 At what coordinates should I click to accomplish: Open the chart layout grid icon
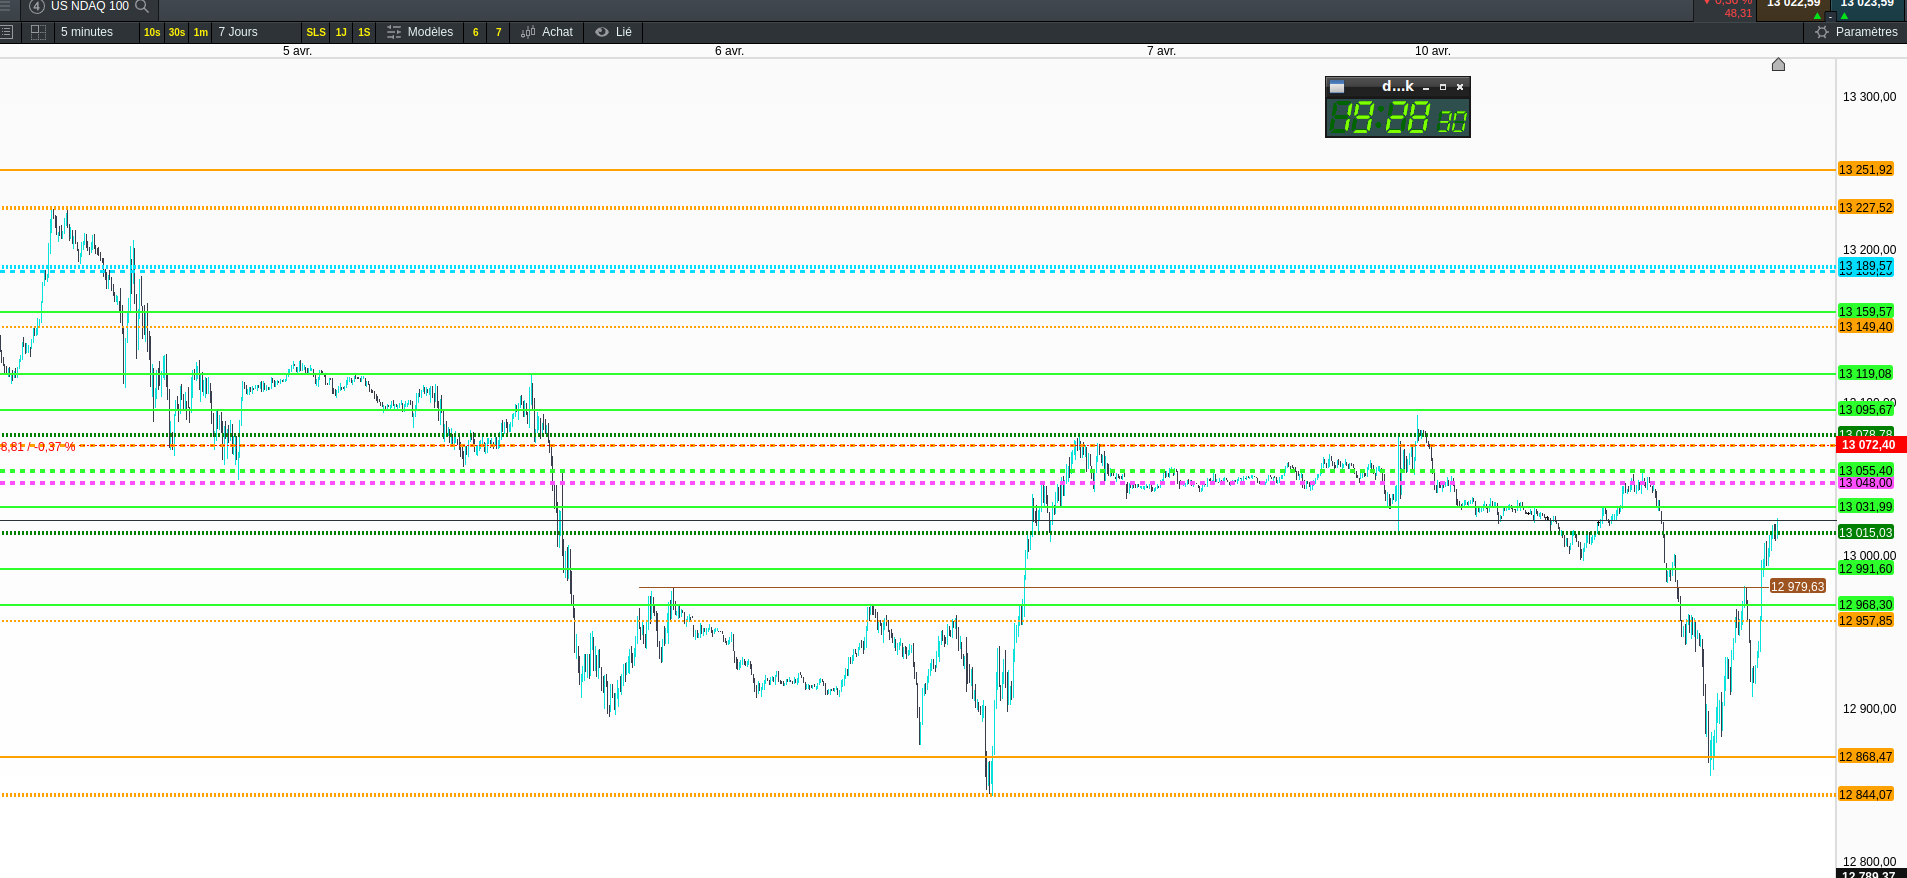click(x=38, y=32)
